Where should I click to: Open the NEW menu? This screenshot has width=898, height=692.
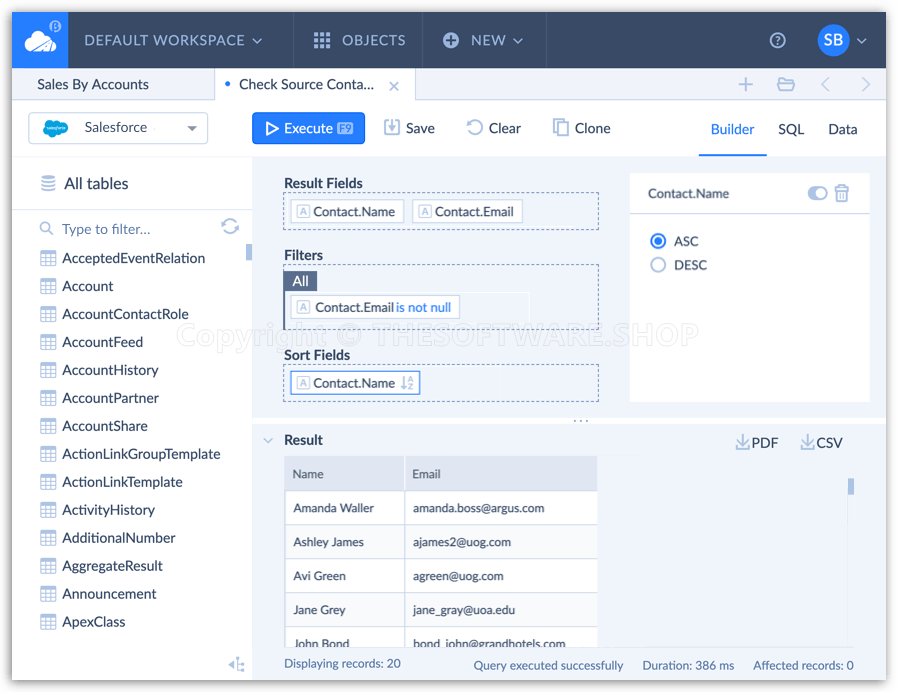(x=484, y=40)
